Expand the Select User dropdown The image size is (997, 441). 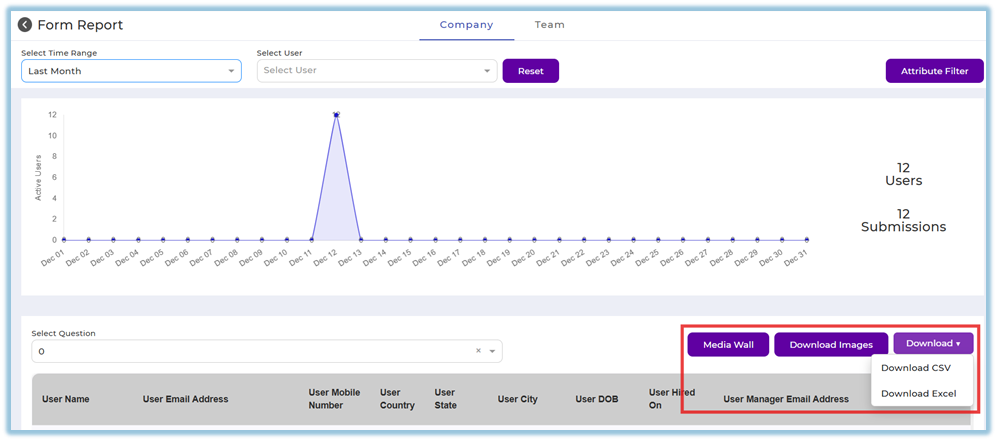tap(376, 71)
